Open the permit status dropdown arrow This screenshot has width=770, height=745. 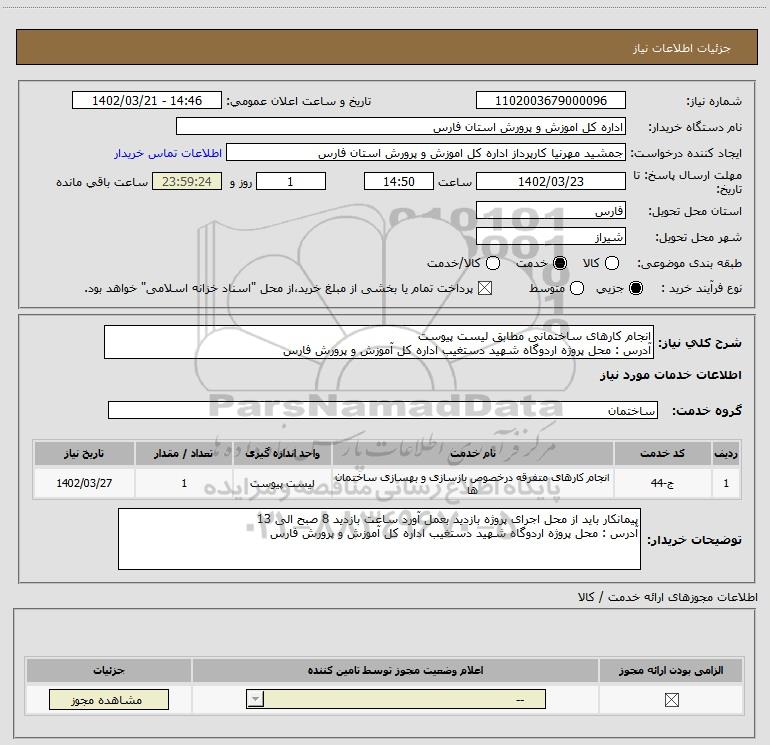pyautogui.click(x=255, y=699)
